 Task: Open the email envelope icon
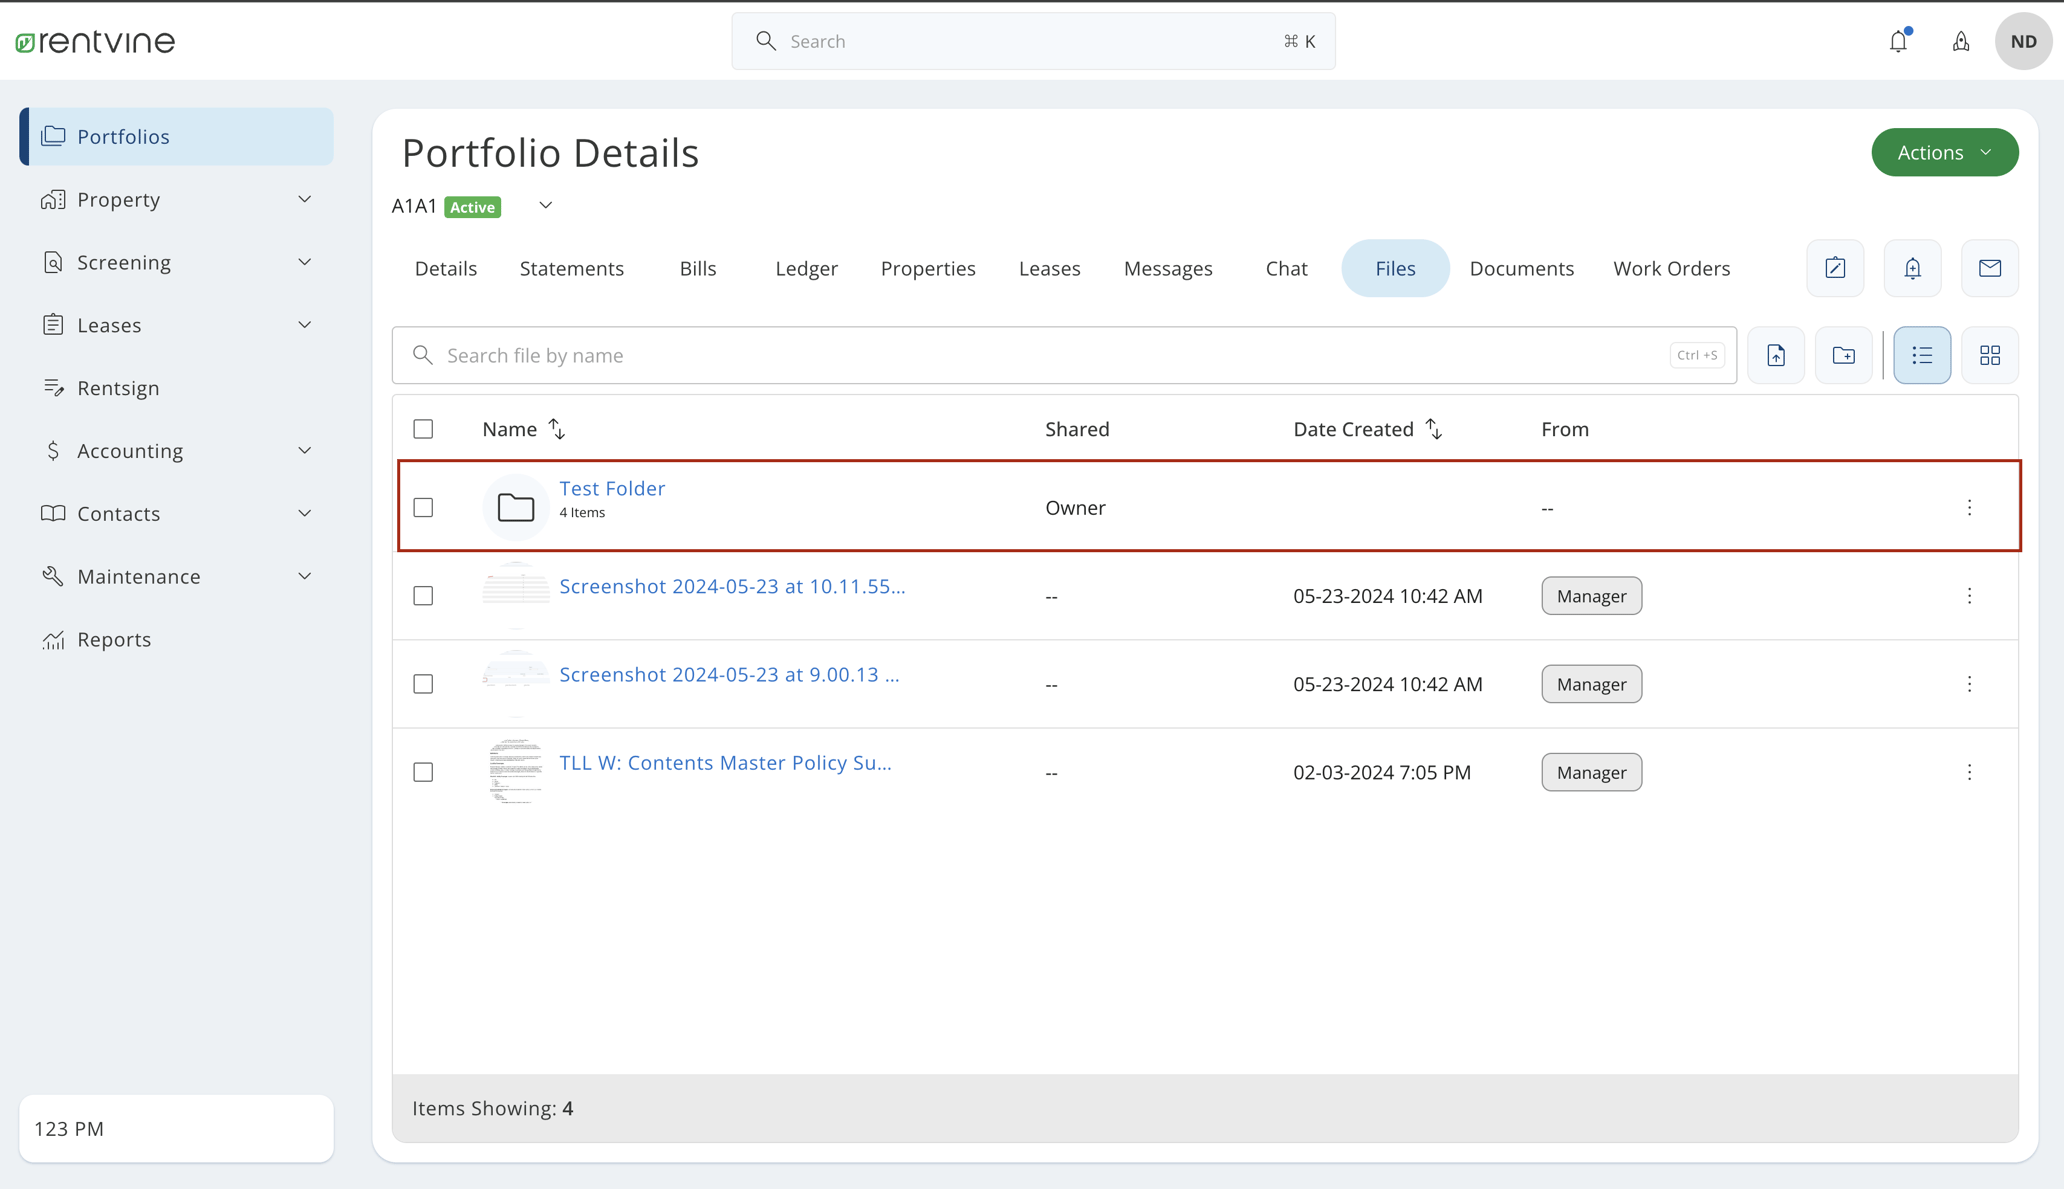tap(1989, 268)
